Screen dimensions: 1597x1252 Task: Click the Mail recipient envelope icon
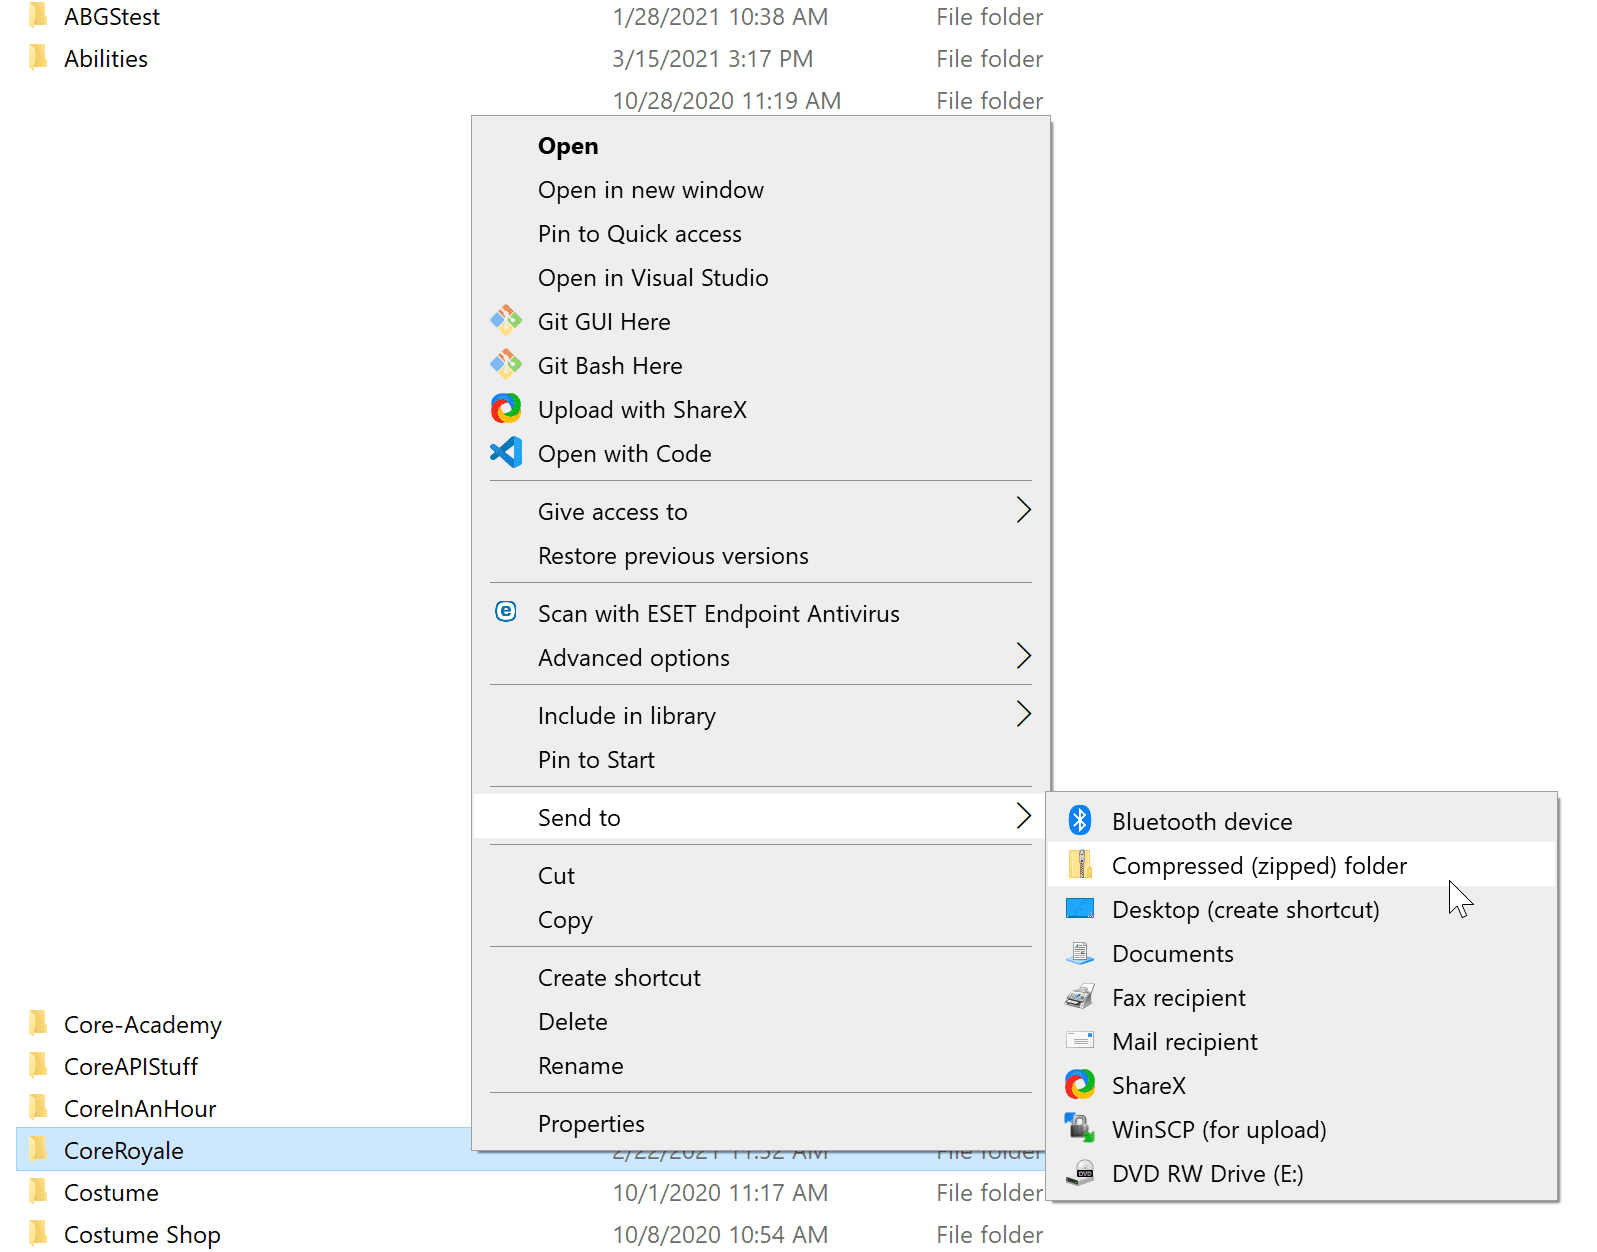1080,1041
